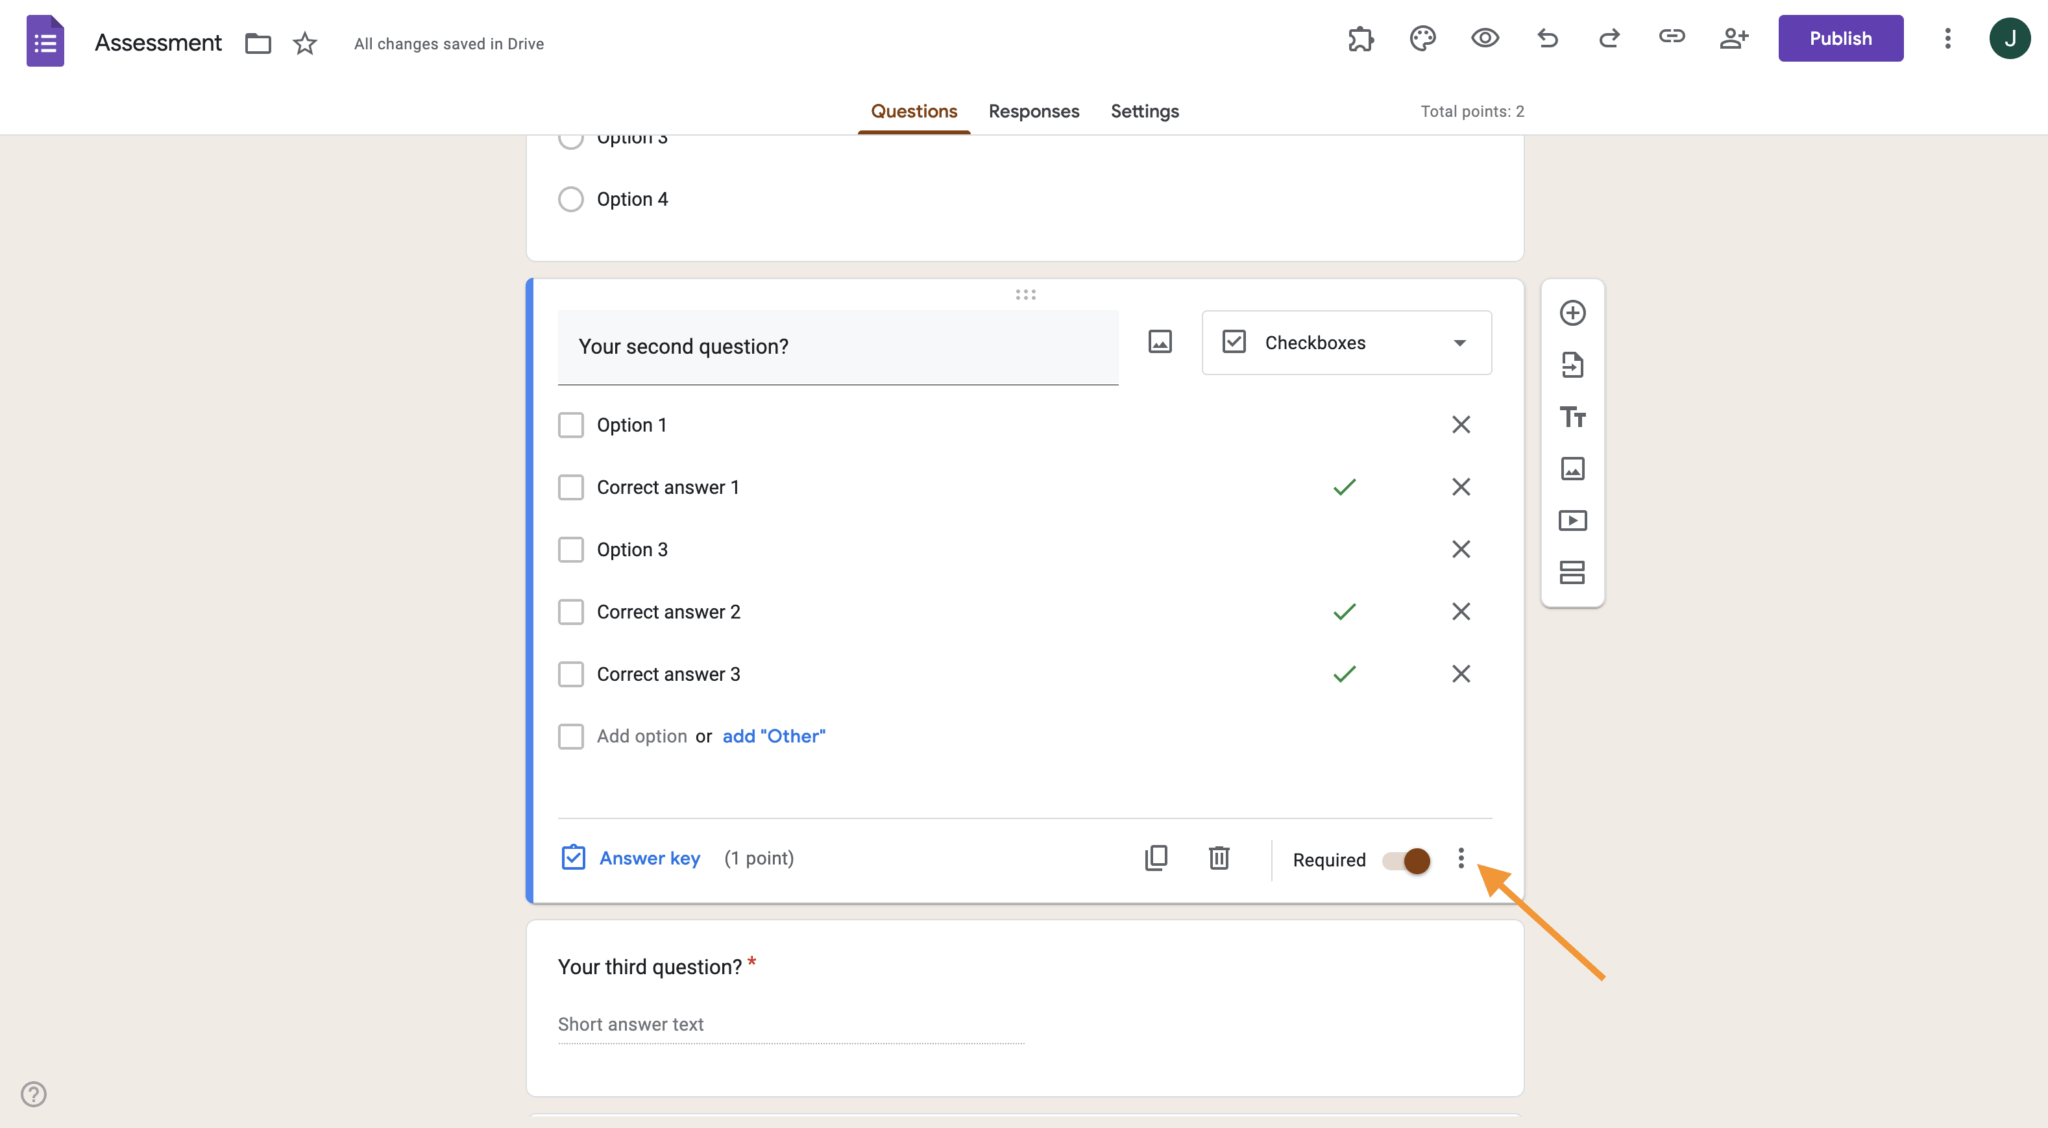Copy the form link icon
2048x1128 pixels.
click(1671, 38)
